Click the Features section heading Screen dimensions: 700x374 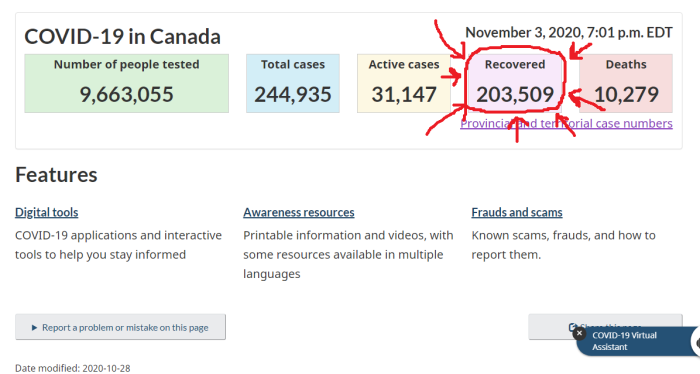tap(56, 175)
